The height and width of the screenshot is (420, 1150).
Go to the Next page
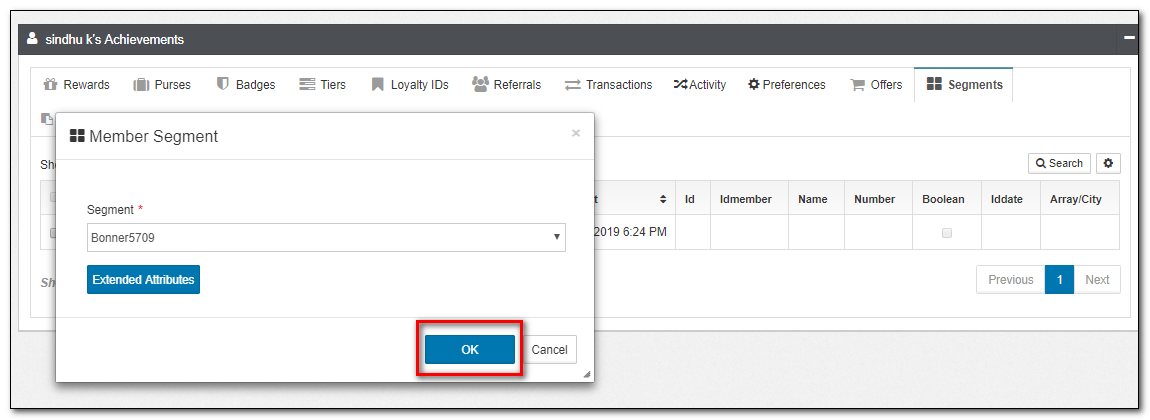(x=1097, y=280)
